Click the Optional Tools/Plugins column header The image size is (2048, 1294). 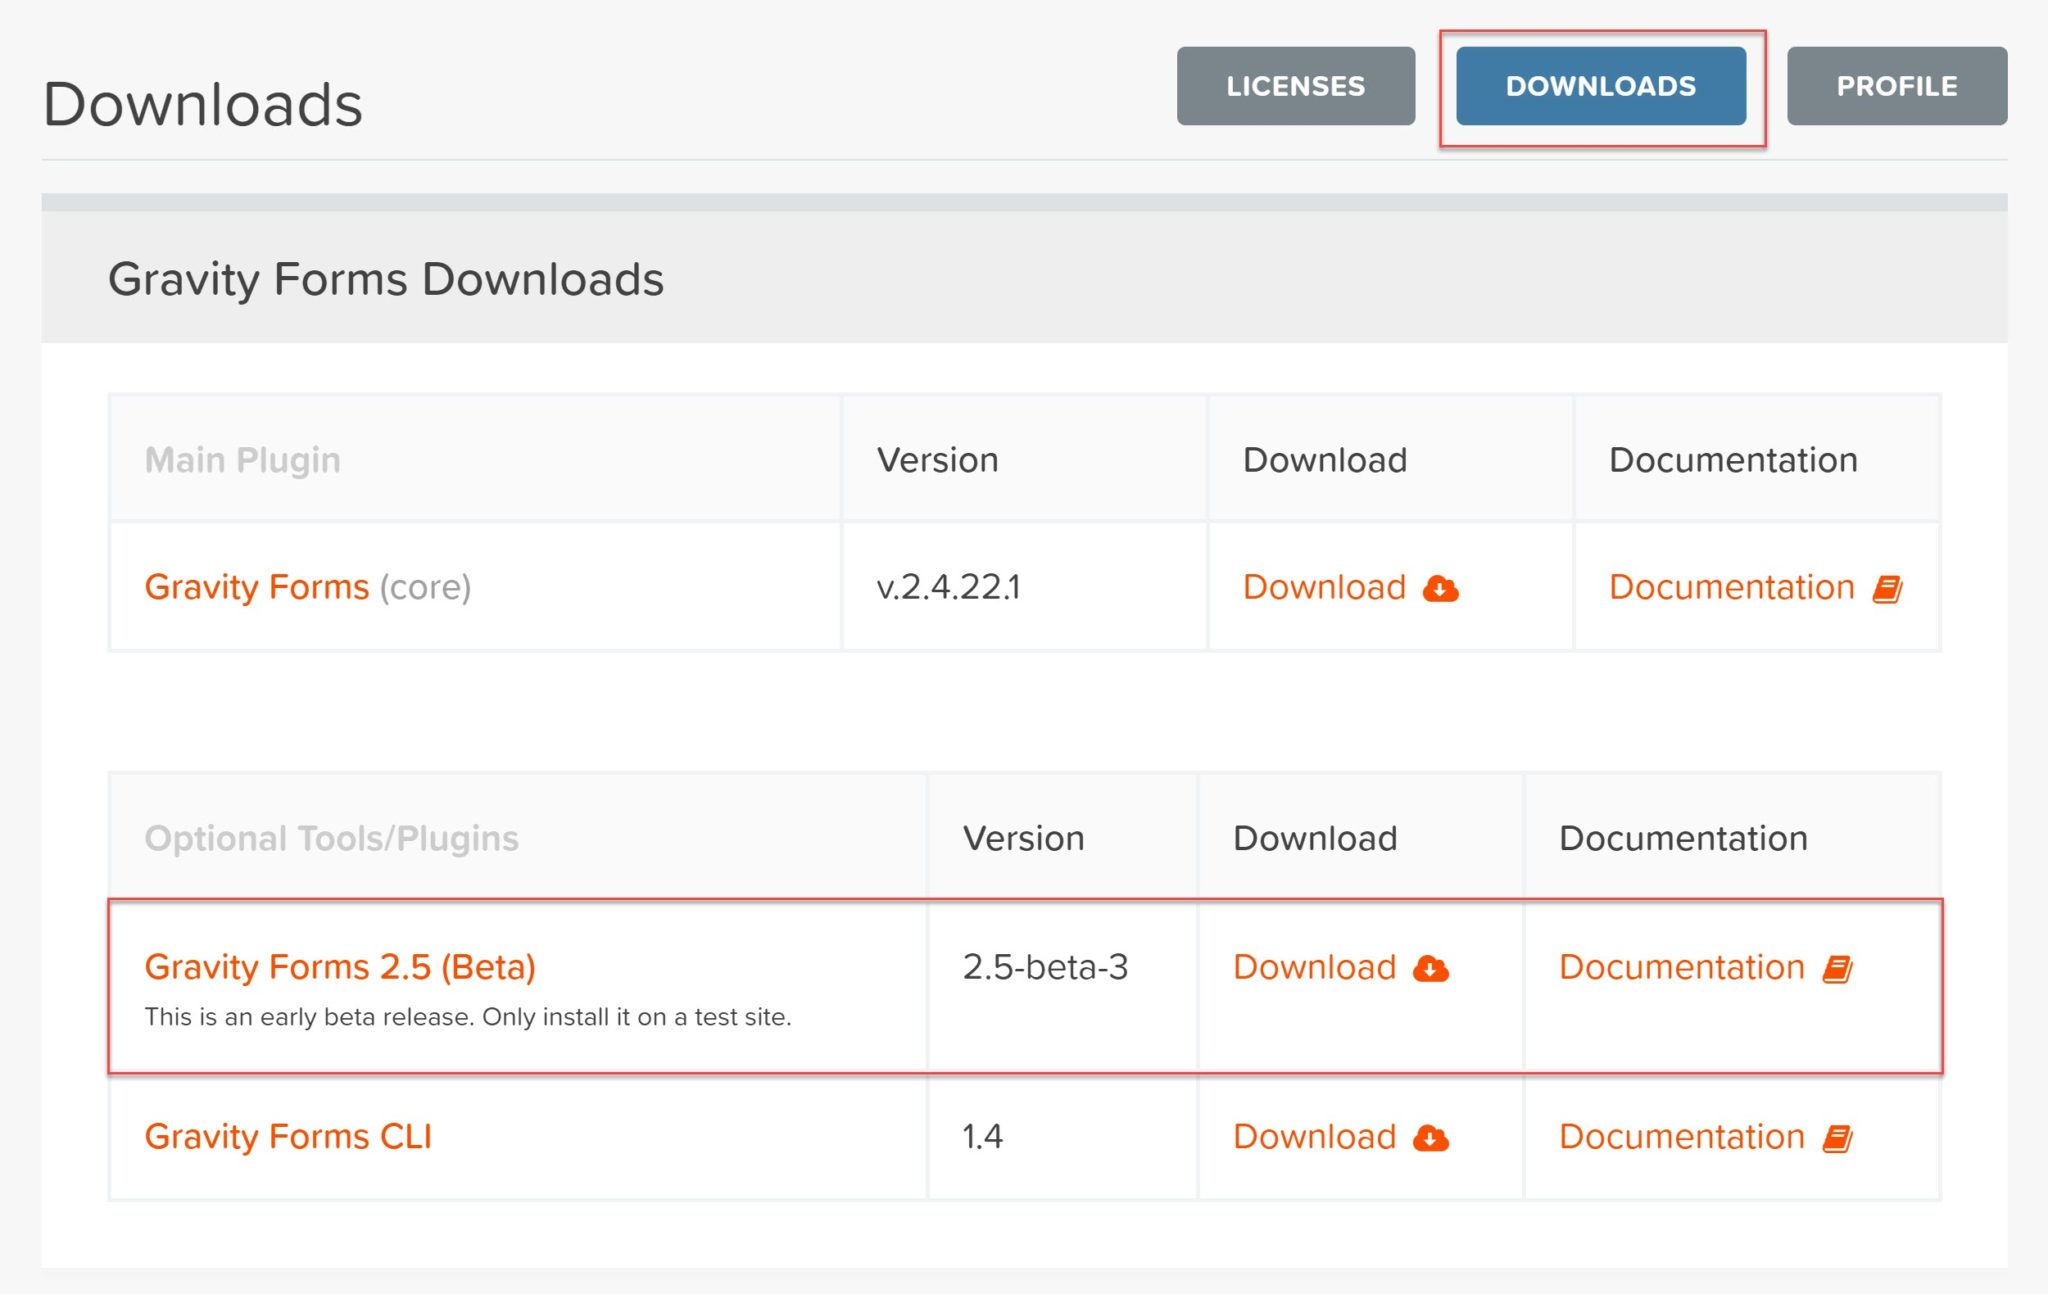pos(332,838)
